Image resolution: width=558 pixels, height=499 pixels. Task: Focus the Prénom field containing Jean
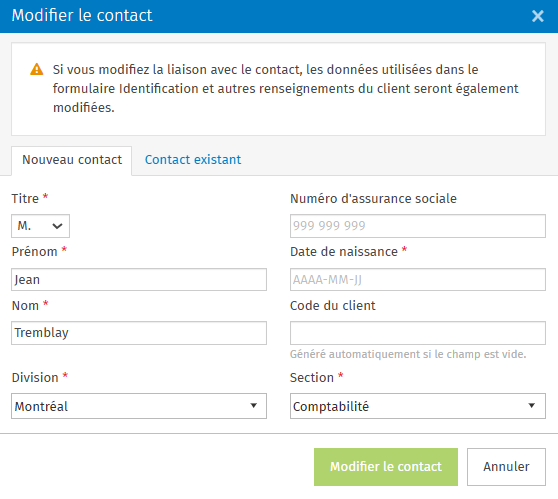[x=139, y=279]
